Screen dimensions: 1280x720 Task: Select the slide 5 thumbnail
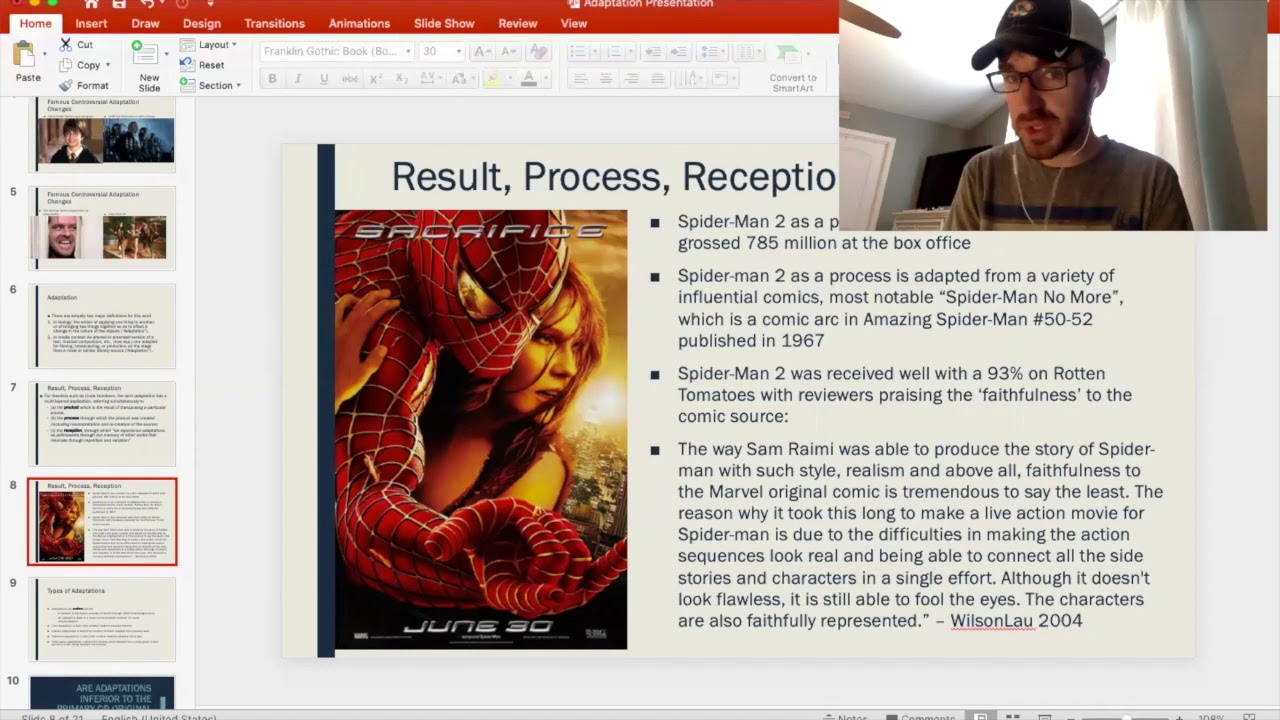tap(102, 228)
